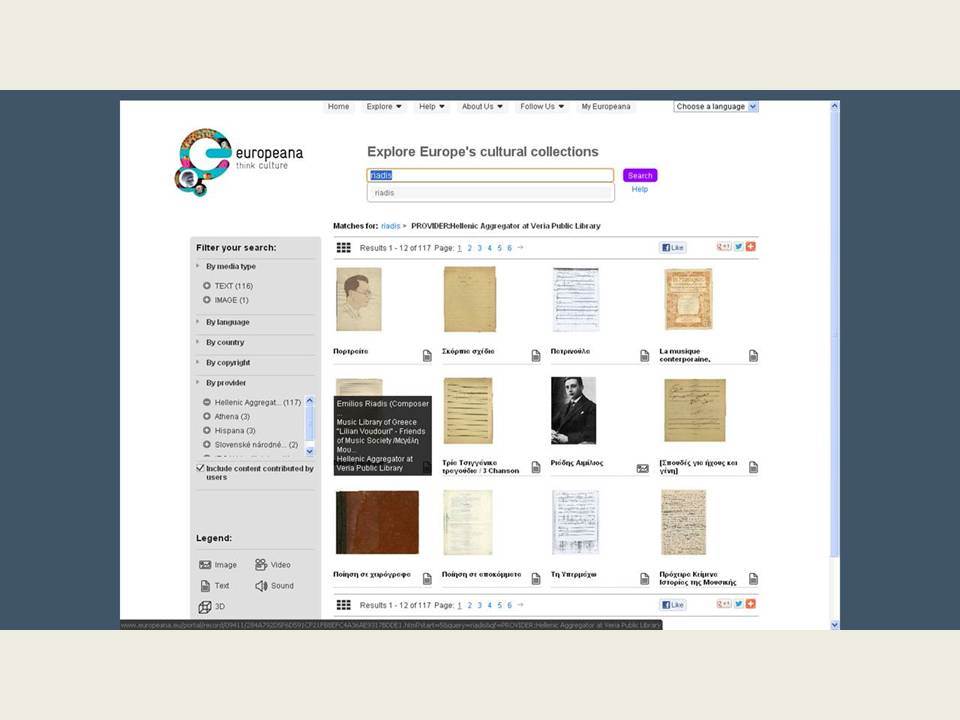Viewport: 960px width, 720px height.
Task: Click the page scroll-down arrow at bottom right
Action: [x=834, y=624]
